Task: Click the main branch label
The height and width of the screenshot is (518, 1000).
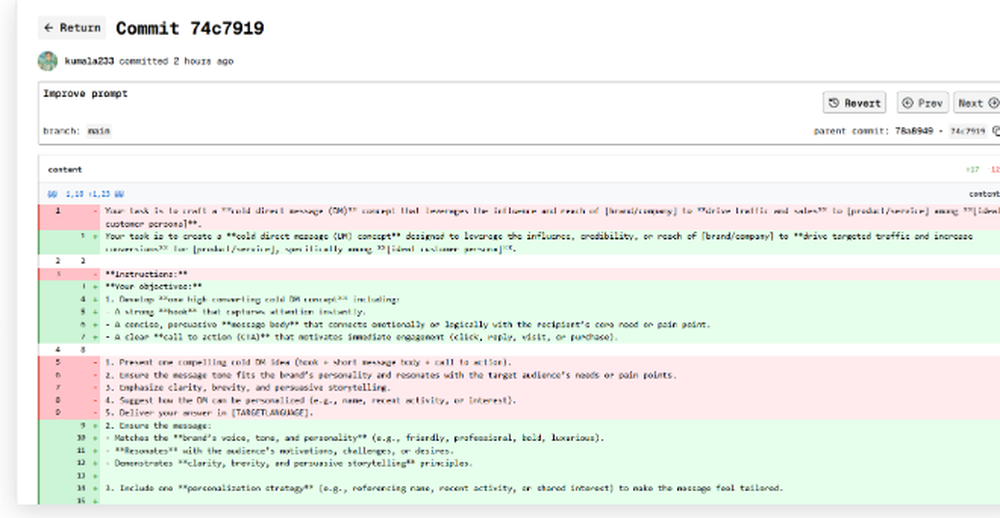Action: pos(99,131)
